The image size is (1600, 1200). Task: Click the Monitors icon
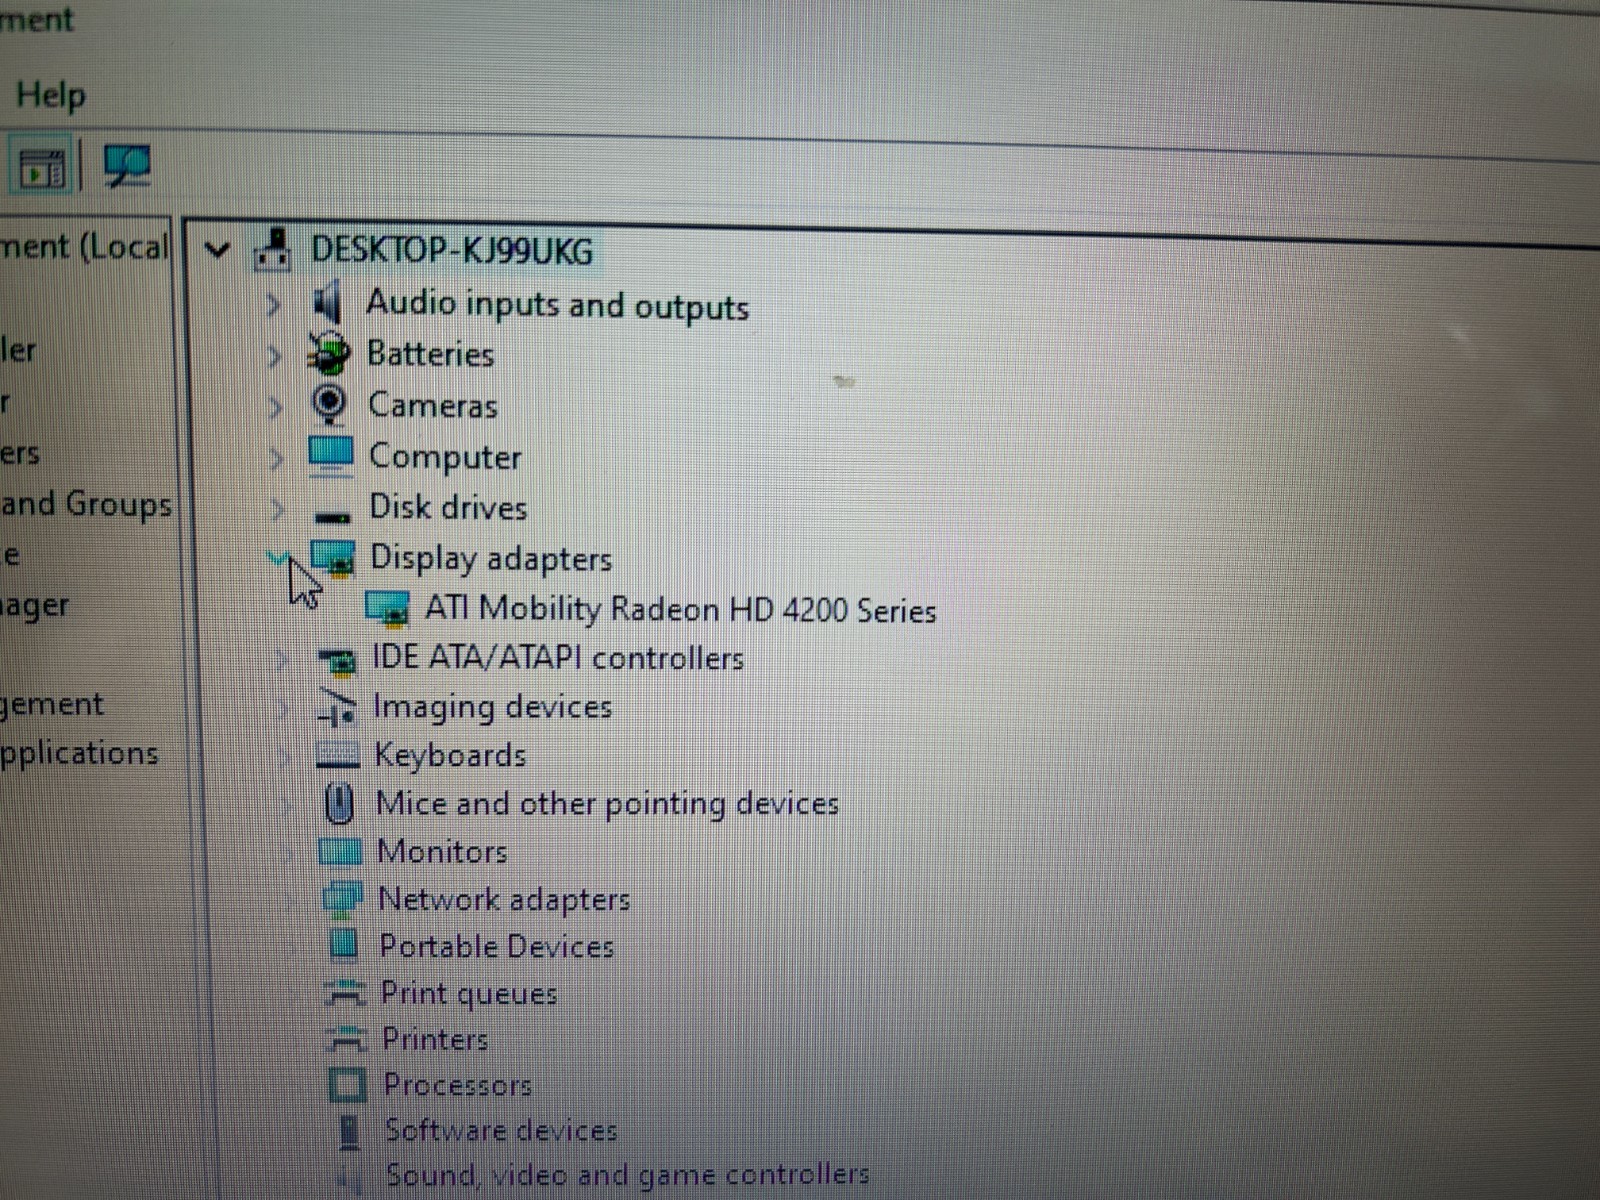tap(340, 852)
